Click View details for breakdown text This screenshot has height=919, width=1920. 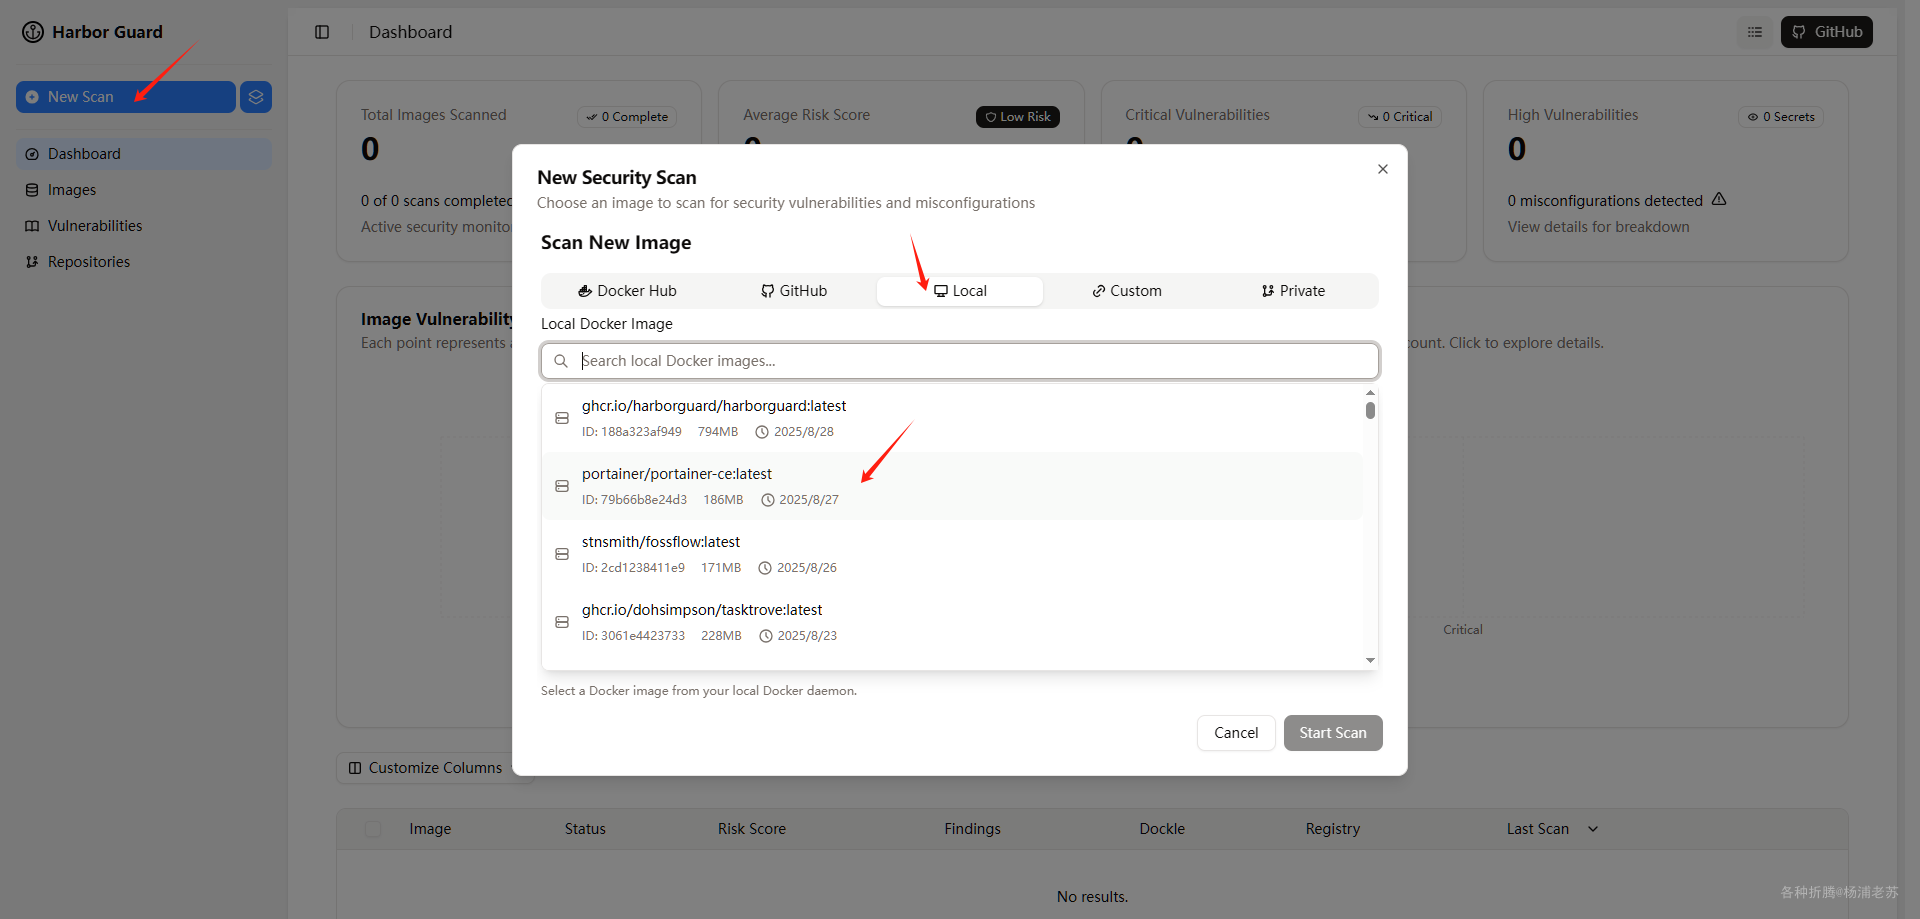1598,227
